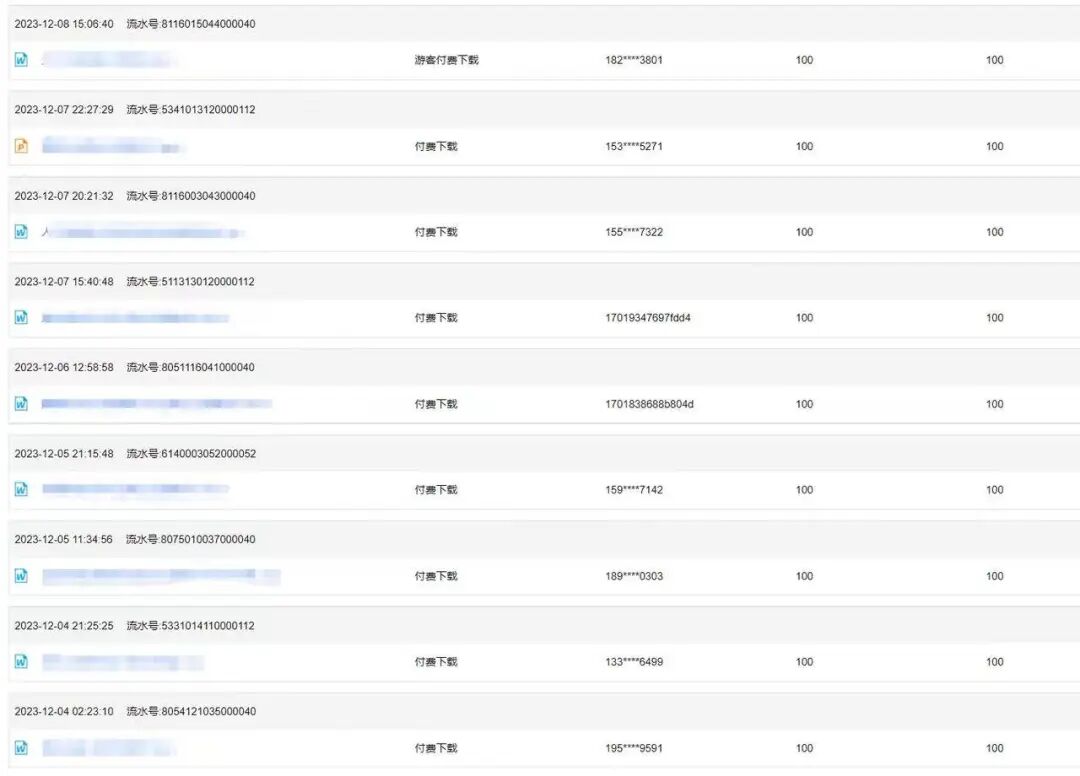Open the document link in the 2023-12-06 12:58:58 order
Screen dimensions: 1080x776
(x=156, y=403)
